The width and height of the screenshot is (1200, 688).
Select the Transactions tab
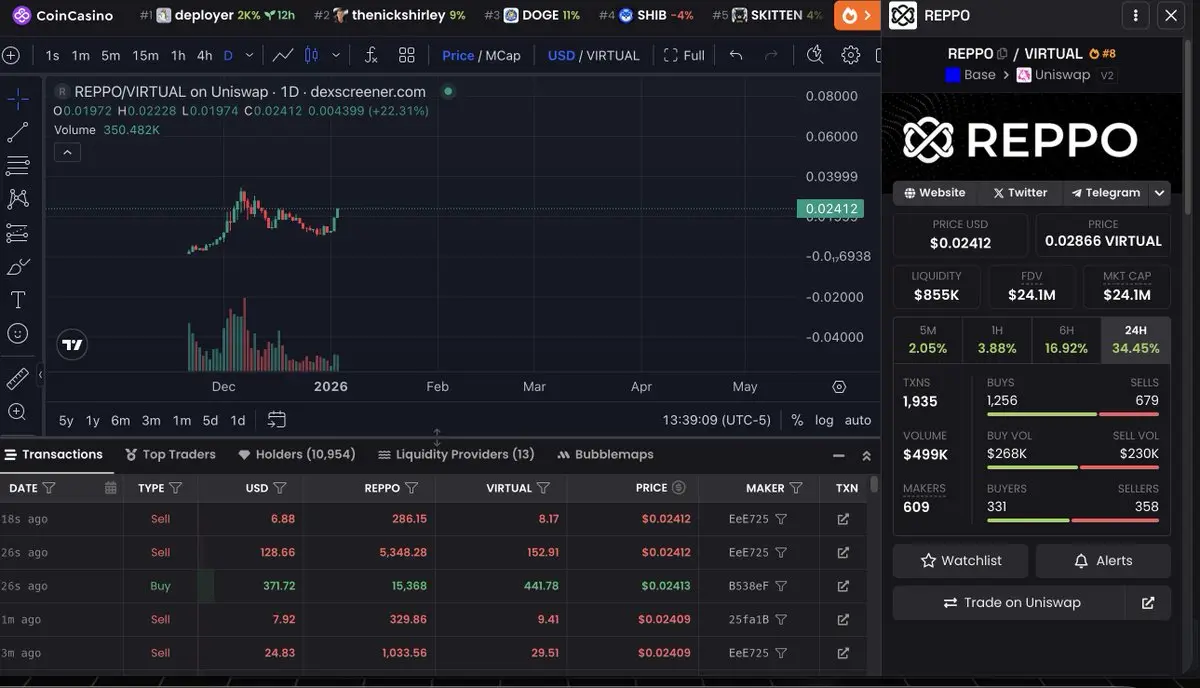pos(53,454)
